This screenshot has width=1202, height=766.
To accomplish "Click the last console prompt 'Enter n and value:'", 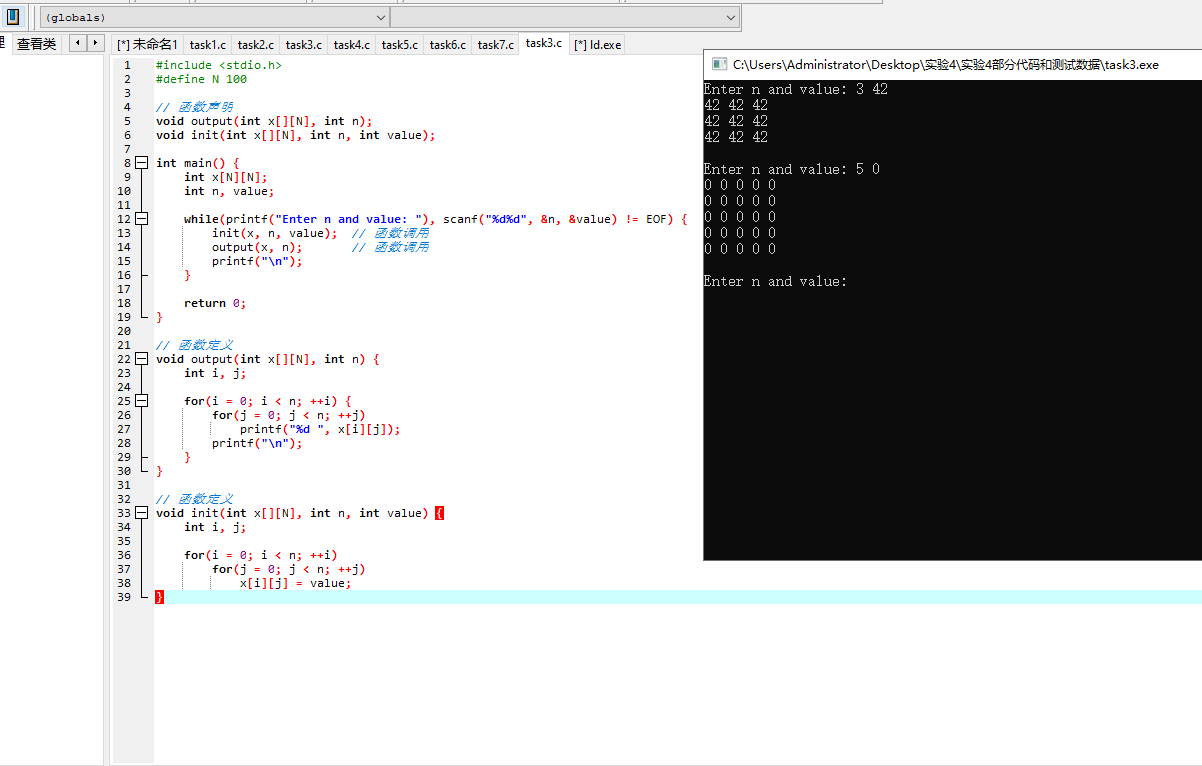I will 776,281.
